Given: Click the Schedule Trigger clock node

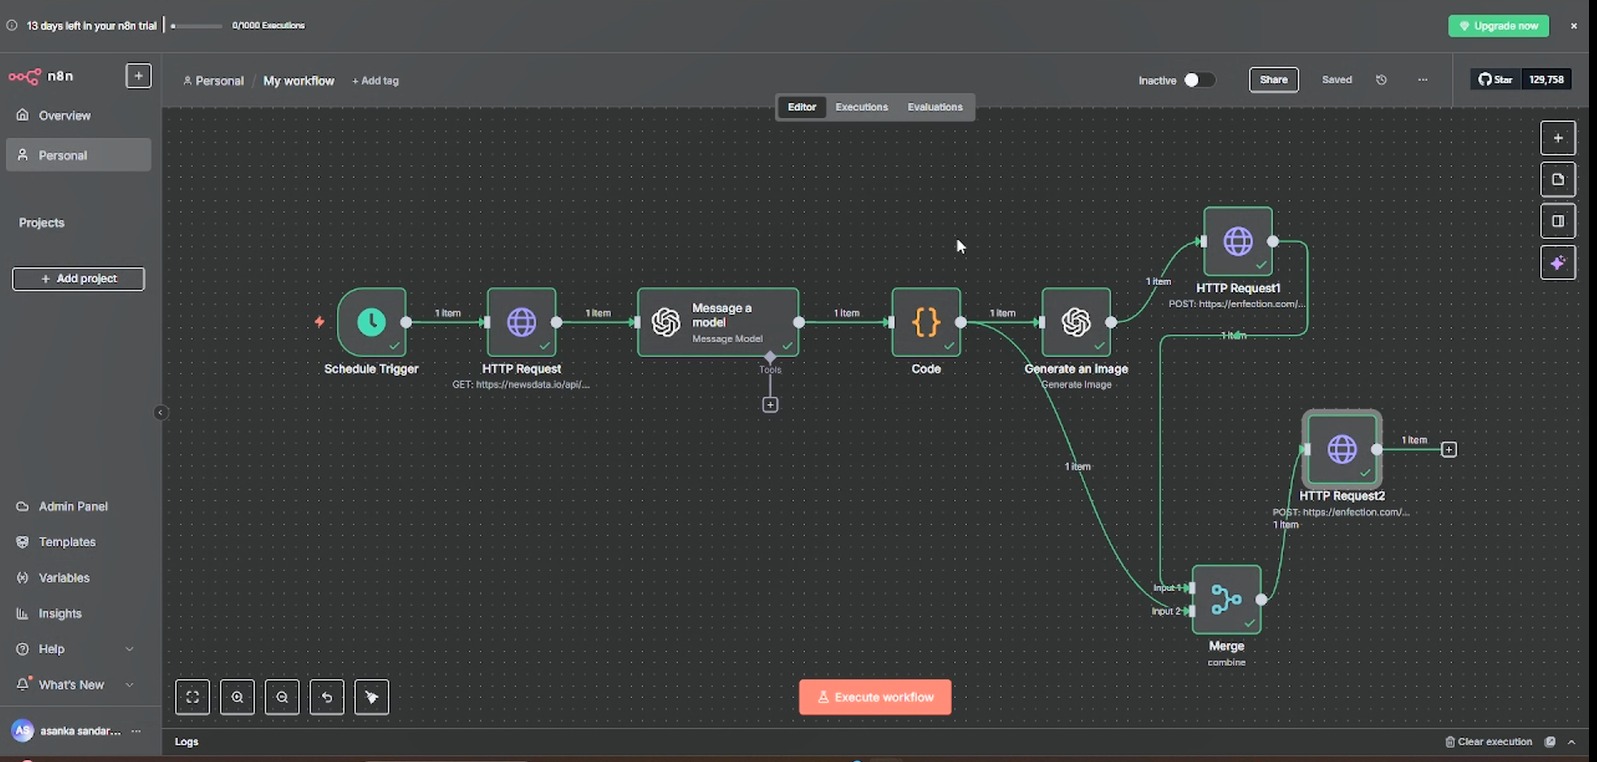Looking at the screenshot, I should tap(371, 322).
